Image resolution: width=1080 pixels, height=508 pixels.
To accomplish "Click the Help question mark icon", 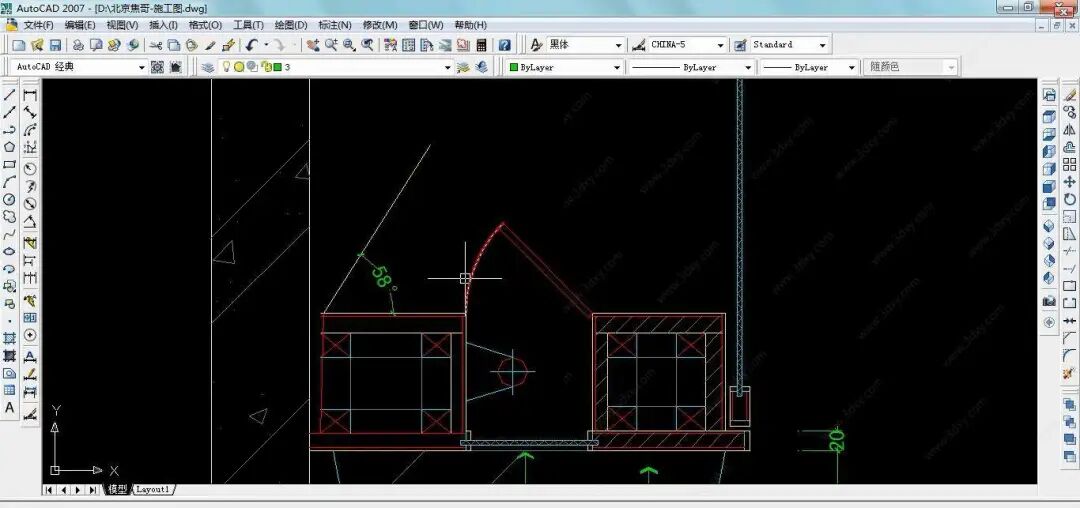I will click(x=505, y=45).
